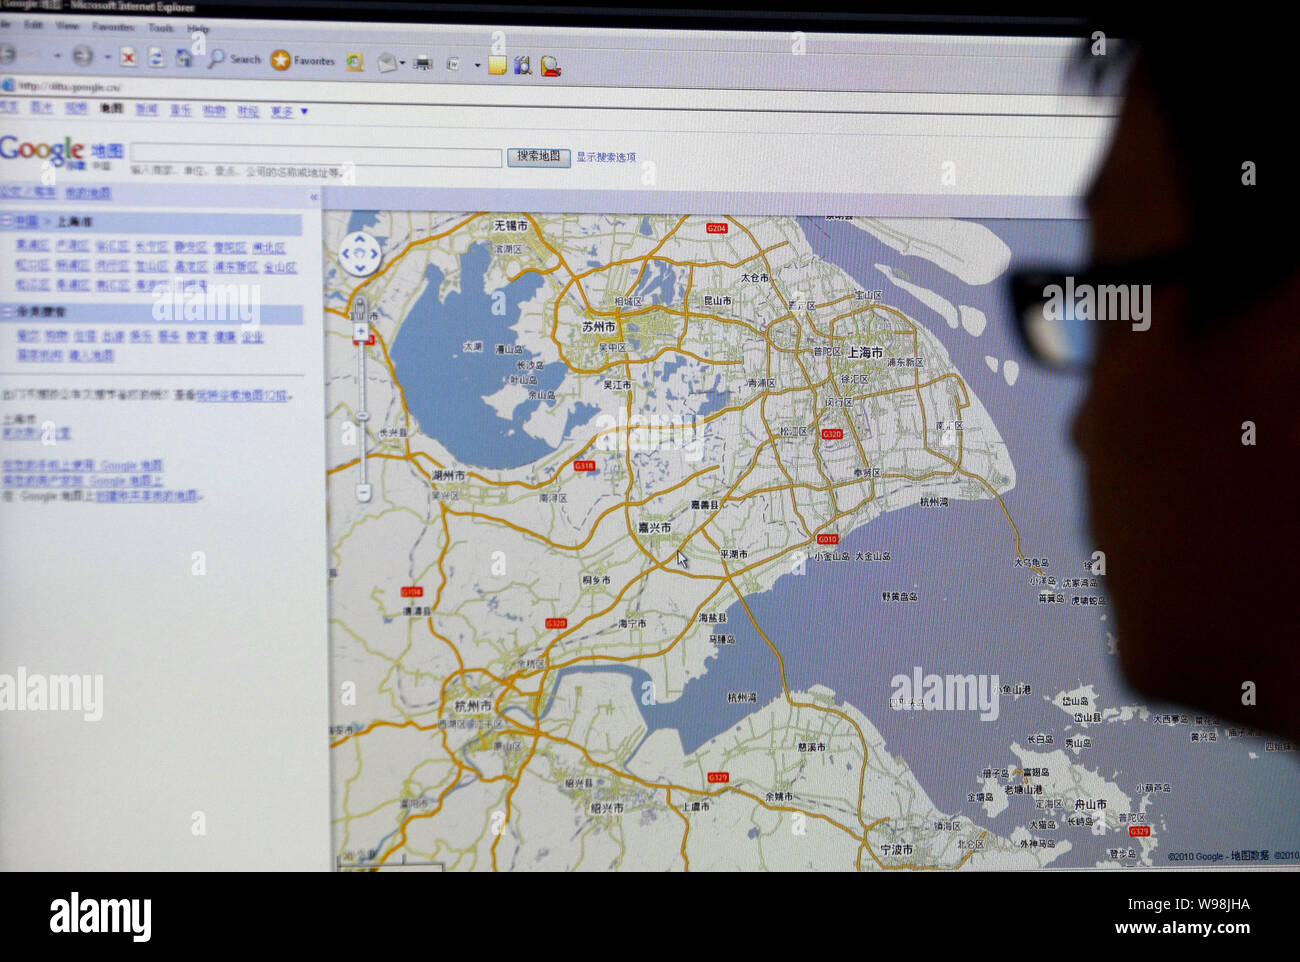Click the Print icon in toolbar

(423, 64)
